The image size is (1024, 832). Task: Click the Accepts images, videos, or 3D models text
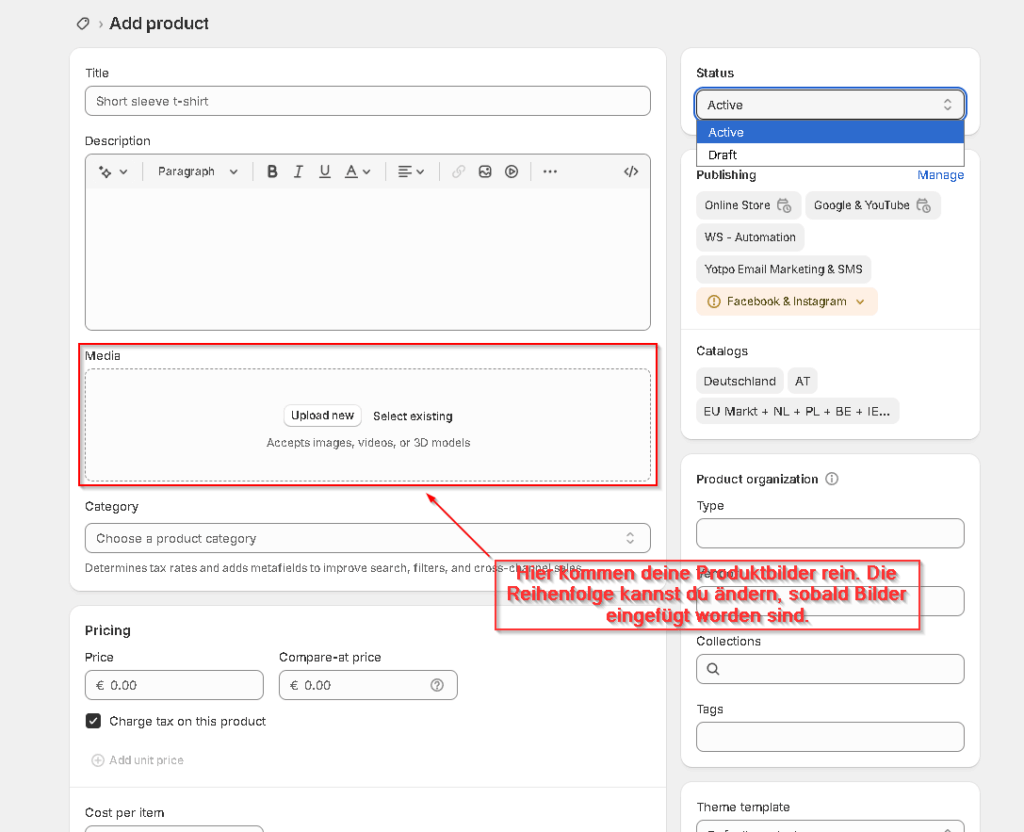pos(368,443)
